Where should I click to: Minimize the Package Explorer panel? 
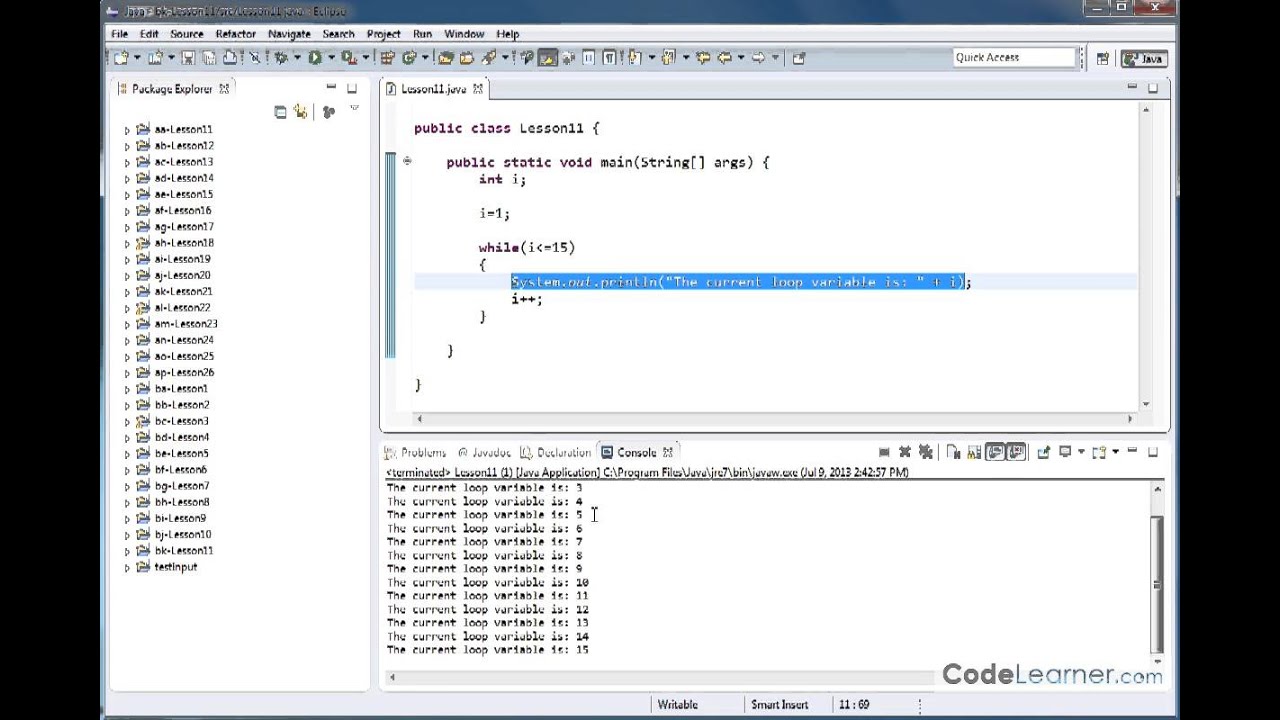[x=331, y=88]
